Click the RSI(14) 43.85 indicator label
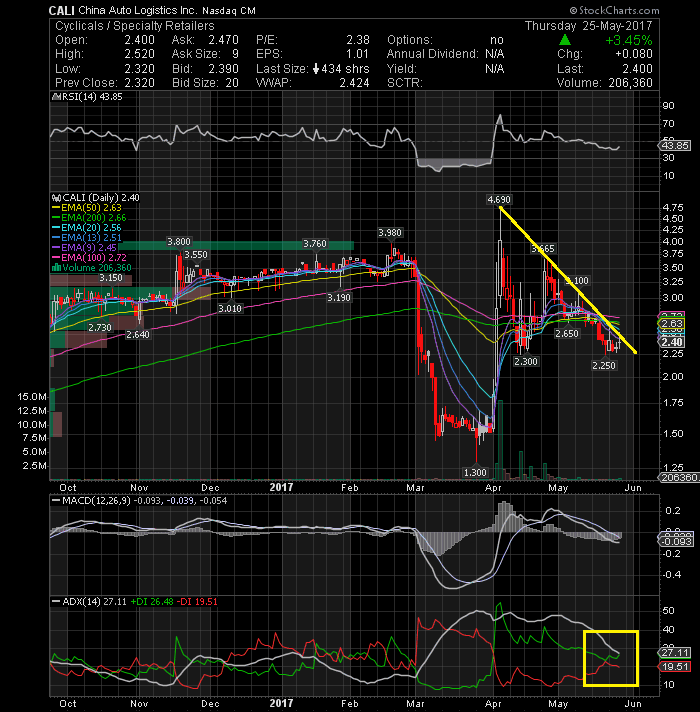Screen dimensions: 700x712 [x=92, y=97]
